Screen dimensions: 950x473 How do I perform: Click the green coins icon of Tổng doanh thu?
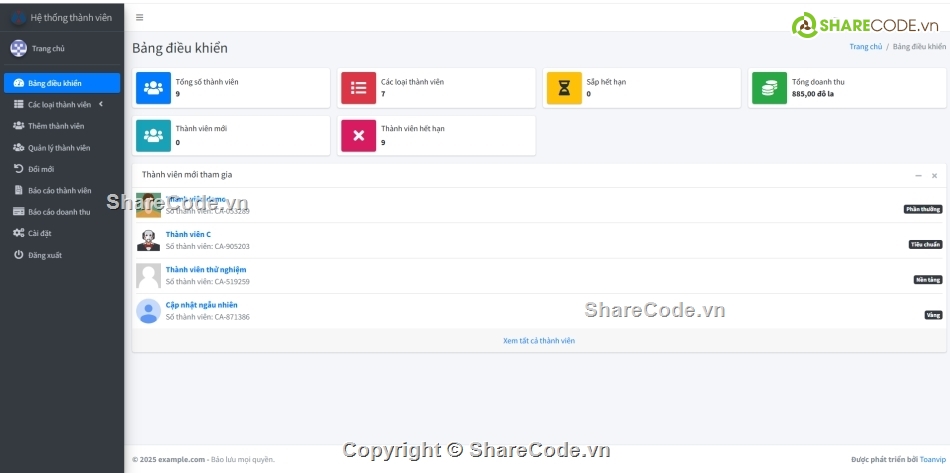point(769,88)
